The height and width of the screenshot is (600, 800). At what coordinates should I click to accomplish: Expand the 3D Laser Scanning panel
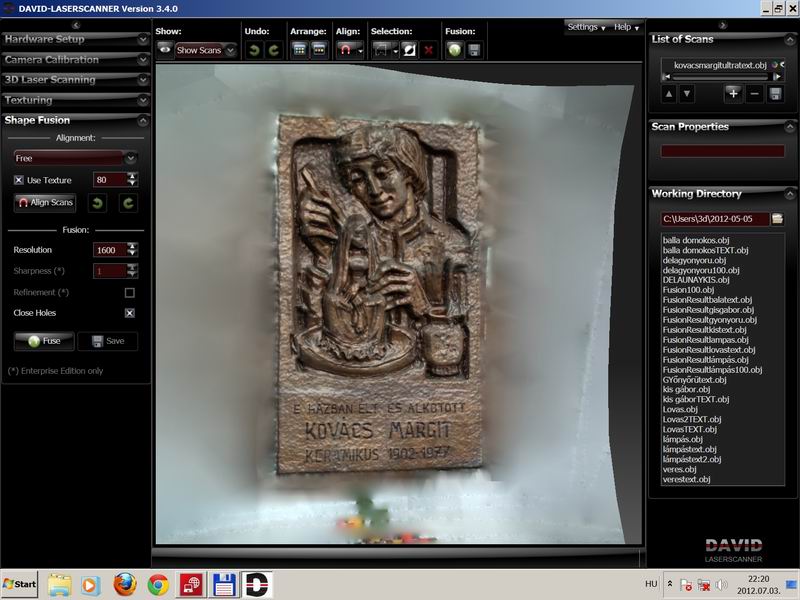tap(75, 80)
